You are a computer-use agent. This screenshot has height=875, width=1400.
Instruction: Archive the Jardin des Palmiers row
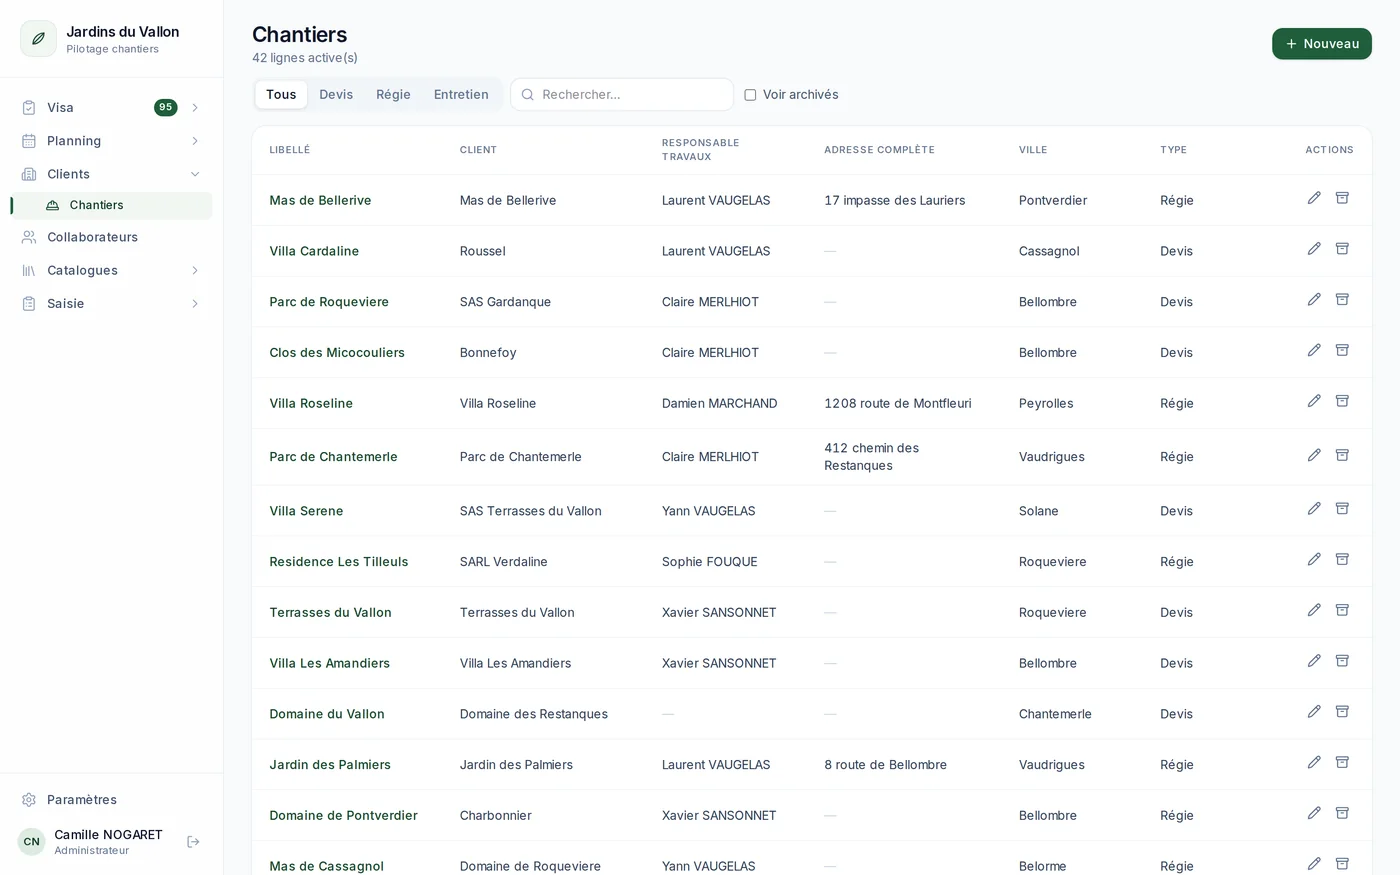point(1342,763)
